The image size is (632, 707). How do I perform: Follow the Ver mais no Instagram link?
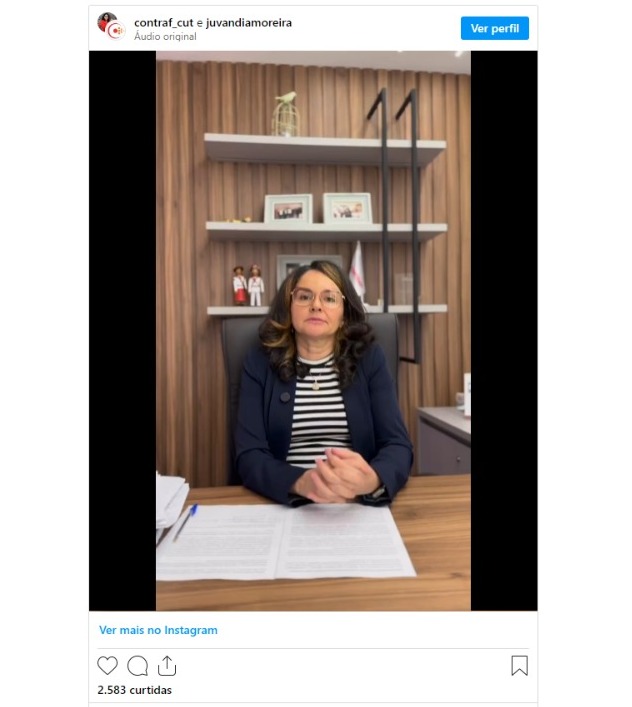pos(158,630)
